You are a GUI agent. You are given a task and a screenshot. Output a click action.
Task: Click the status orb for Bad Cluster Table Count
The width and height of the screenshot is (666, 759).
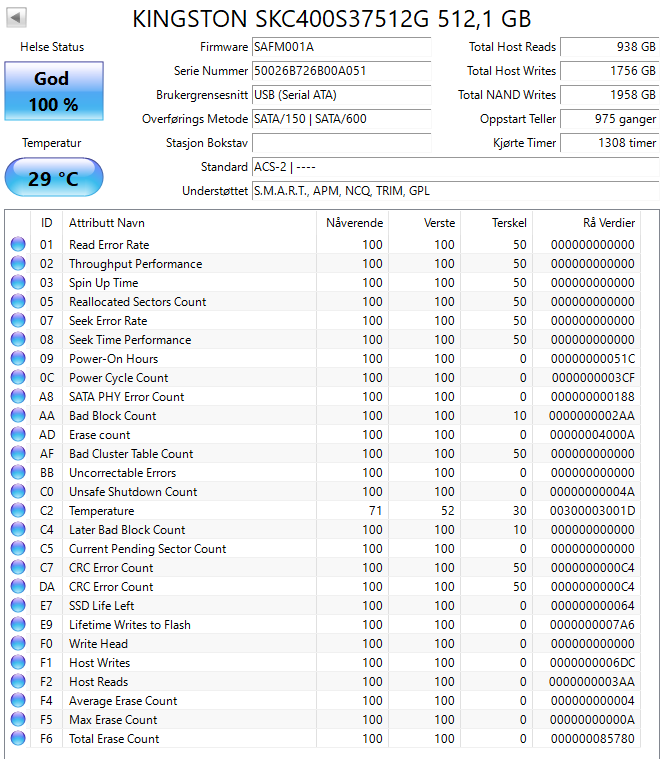[18, 454]
